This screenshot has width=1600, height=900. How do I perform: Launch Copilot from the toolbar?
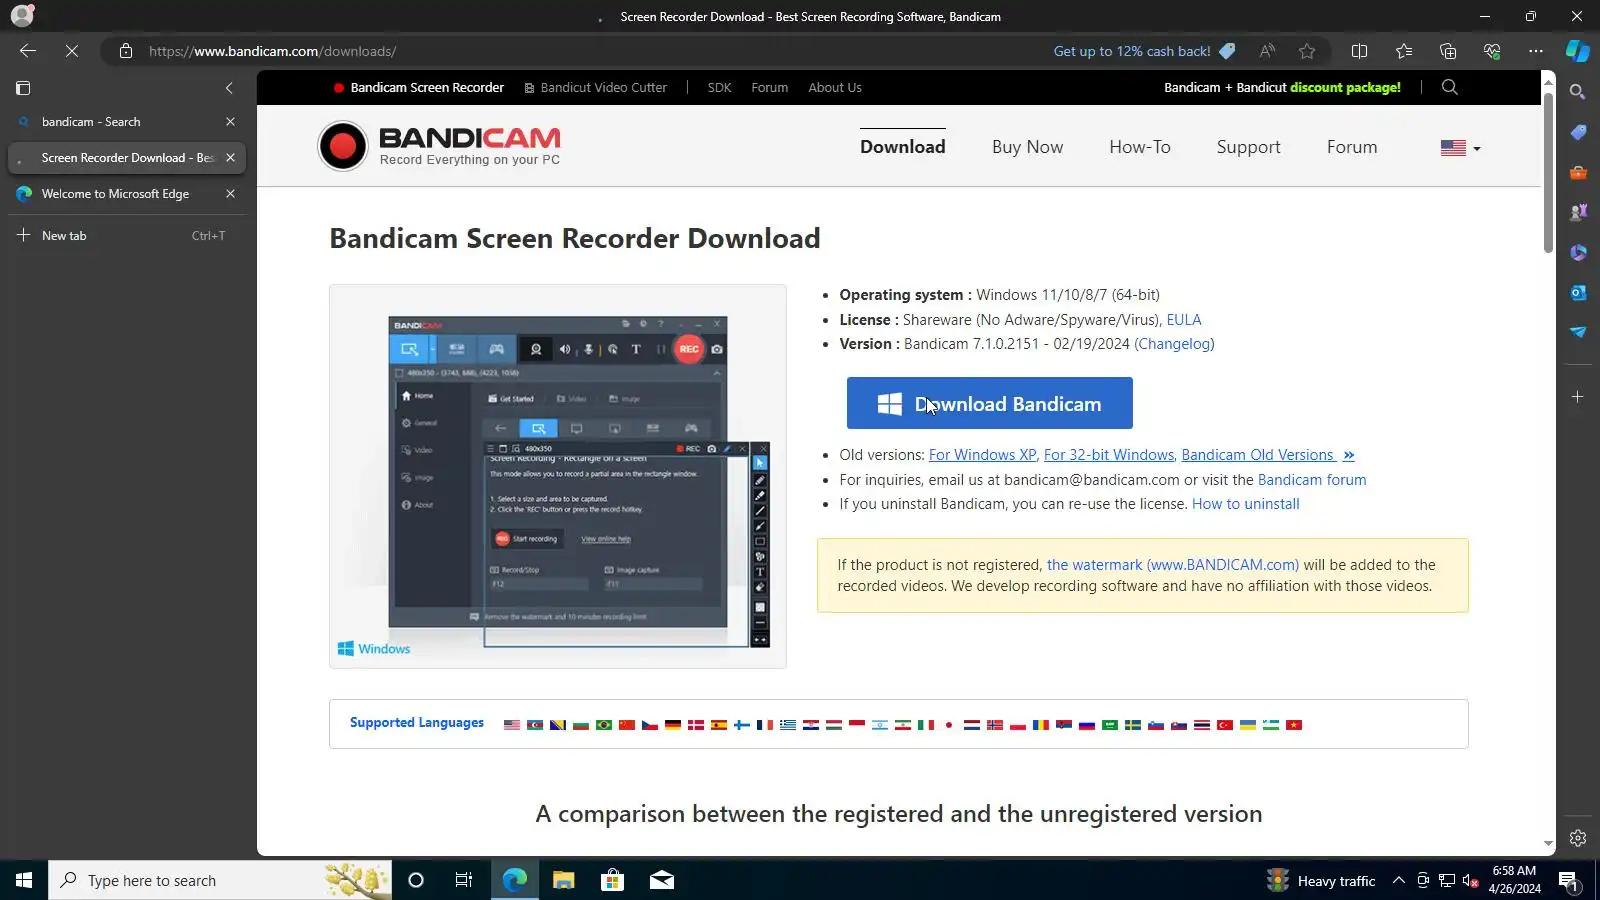click(x=1578, y=51)
